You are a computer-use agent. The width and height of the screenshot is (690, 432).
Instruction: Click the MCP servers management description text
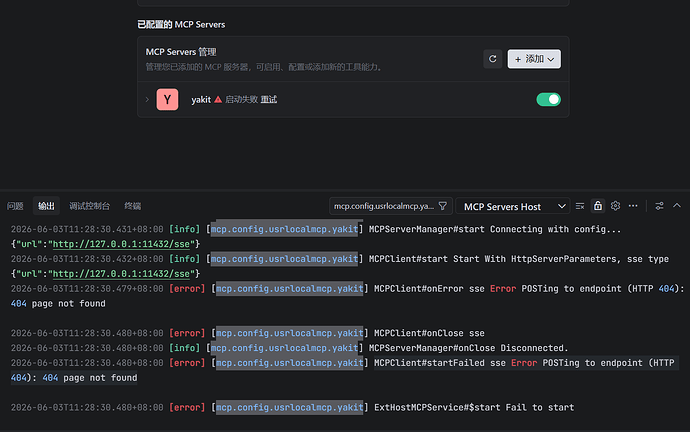[x=264, y=67]
